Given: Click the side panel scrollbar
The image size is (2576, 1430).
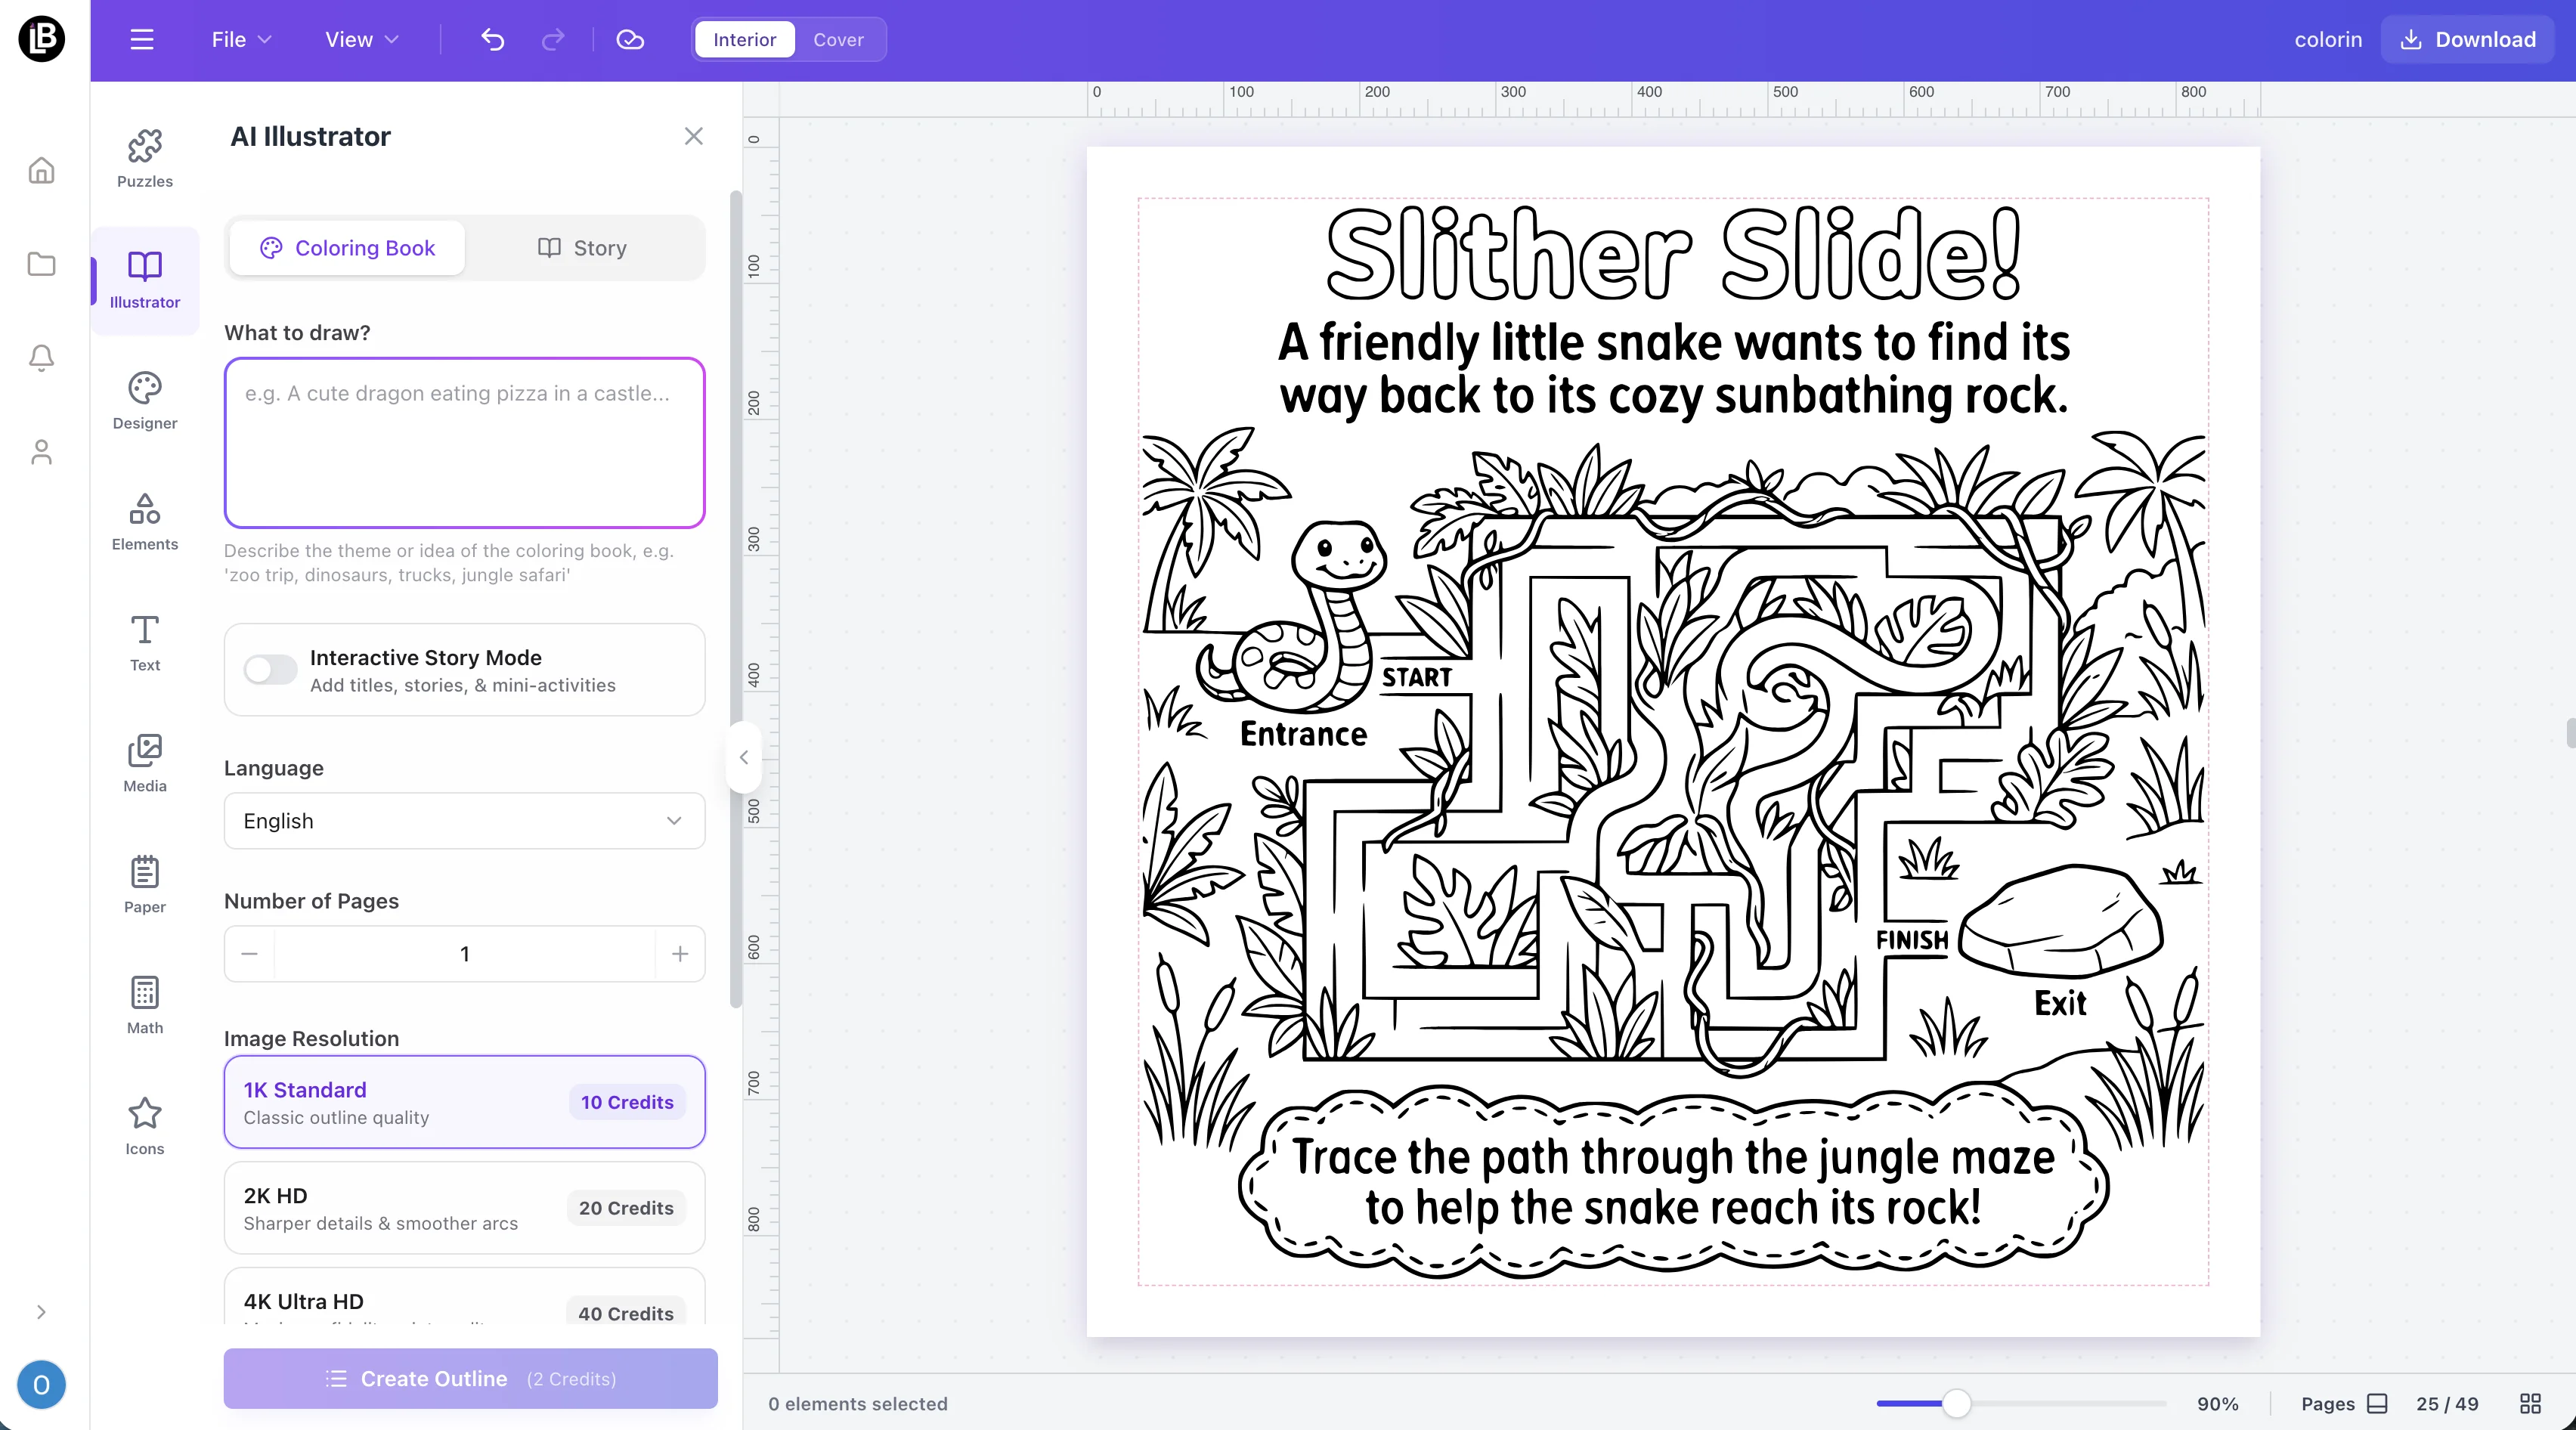Looking at the screenshot, I should click(x=736, y=600).
